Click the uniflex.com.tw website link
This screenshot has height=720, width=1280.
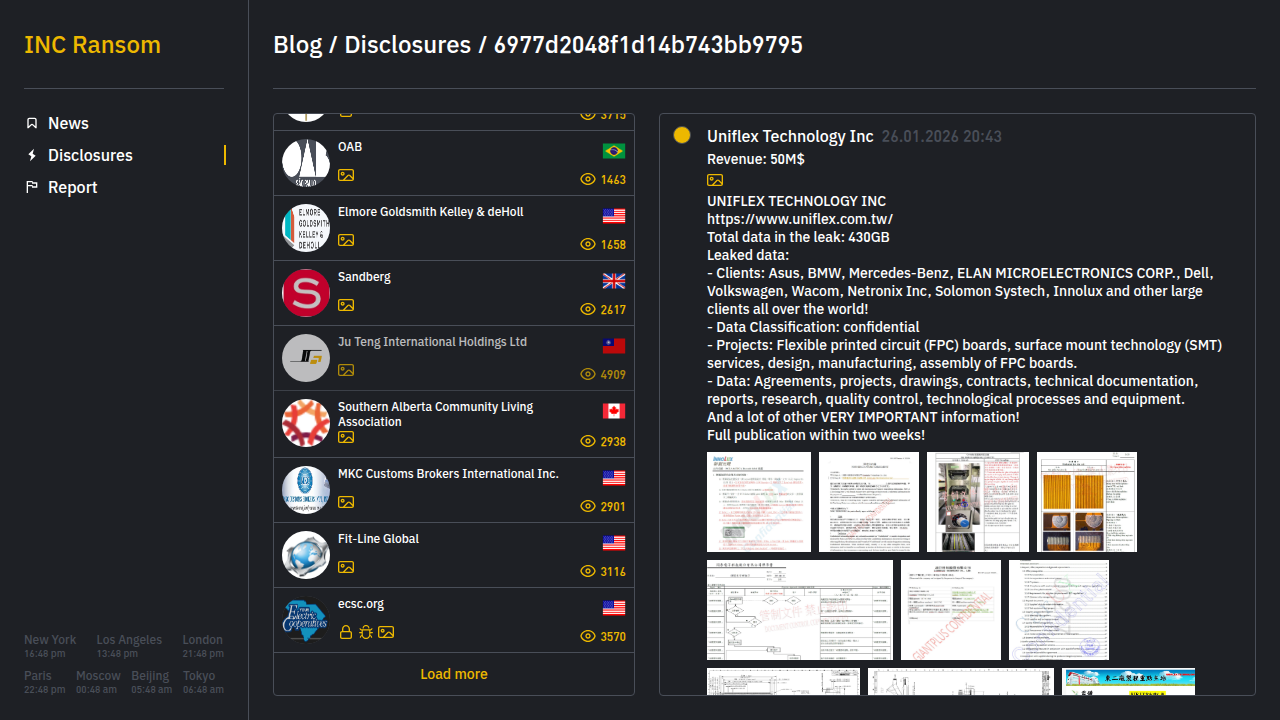[800, 219]
